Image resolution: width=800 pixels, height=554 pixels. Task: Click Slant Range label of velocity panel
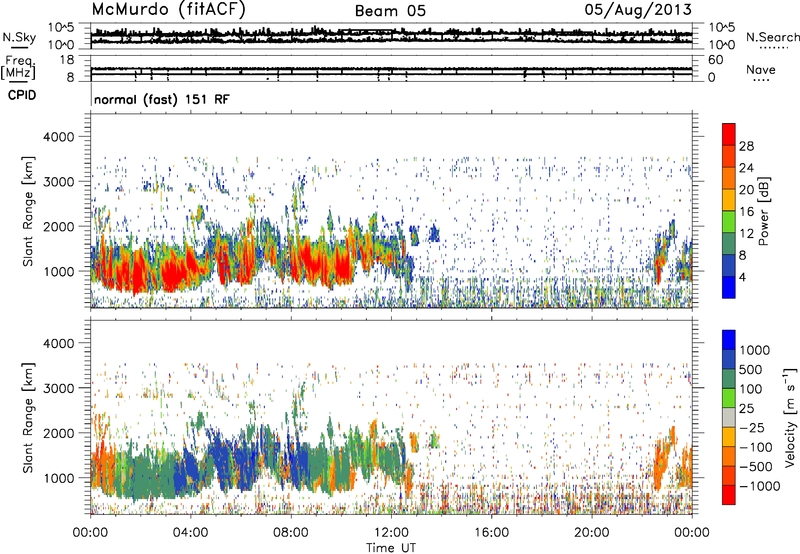[x=28, y=417]
